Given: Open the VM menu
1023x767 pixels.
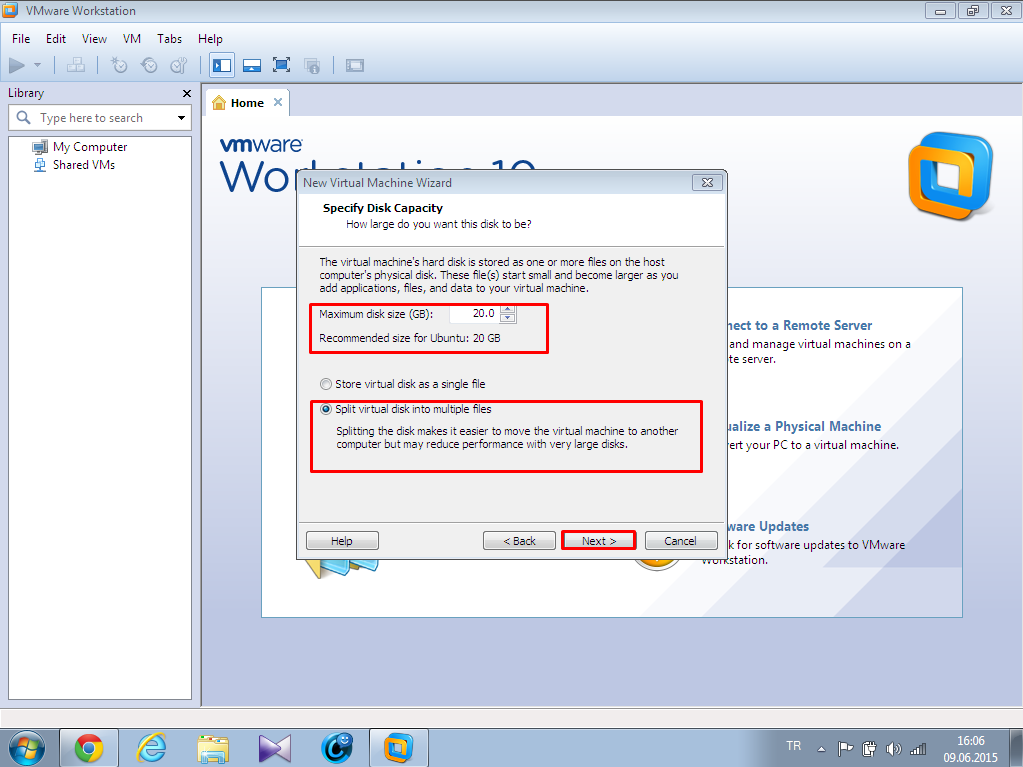Looking at the screenshot, I should point(132,38).
